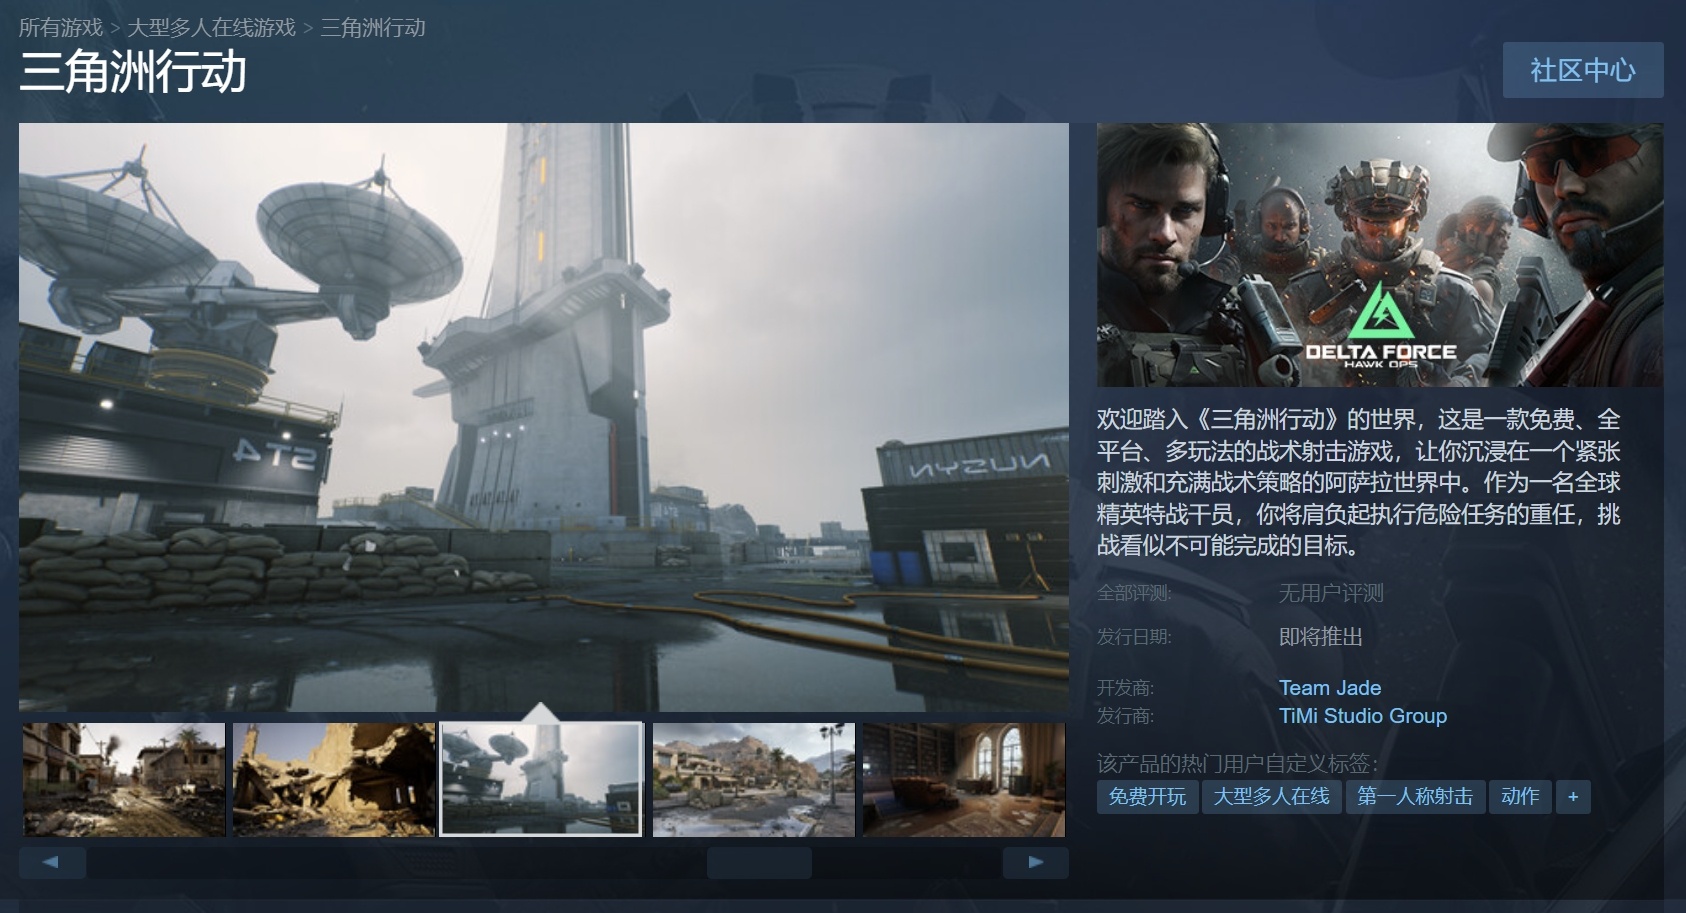
Task: Click the right arrow of the screenshot strip
Action: click(1035, 862)
